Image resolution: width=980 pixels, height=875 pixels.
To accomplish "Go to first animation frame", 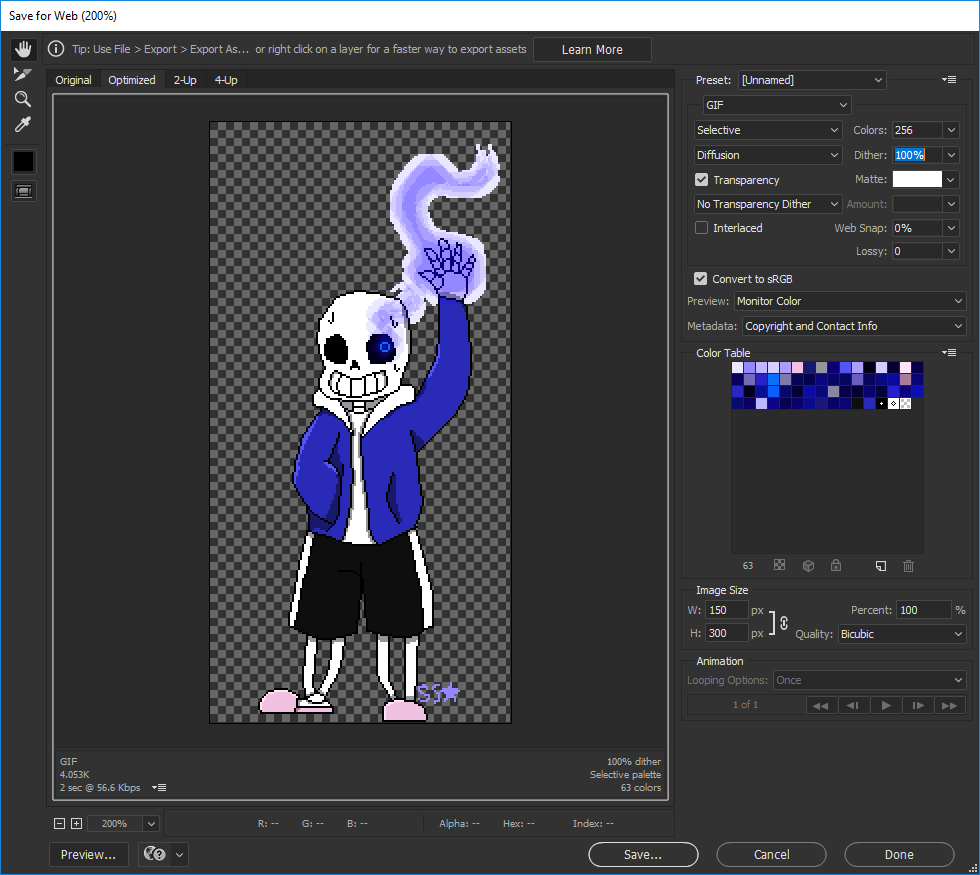I will click(x=821, y=705).
